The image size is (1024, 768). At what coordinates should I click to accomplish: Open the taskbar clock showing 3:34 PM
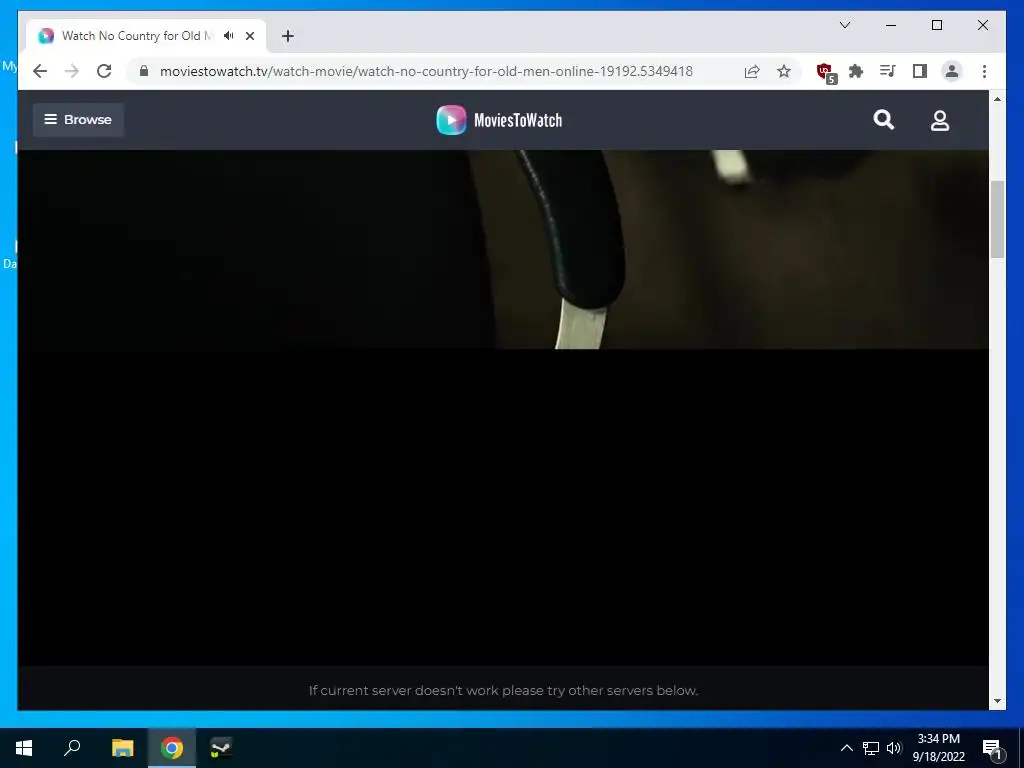[x=938, y=748]
